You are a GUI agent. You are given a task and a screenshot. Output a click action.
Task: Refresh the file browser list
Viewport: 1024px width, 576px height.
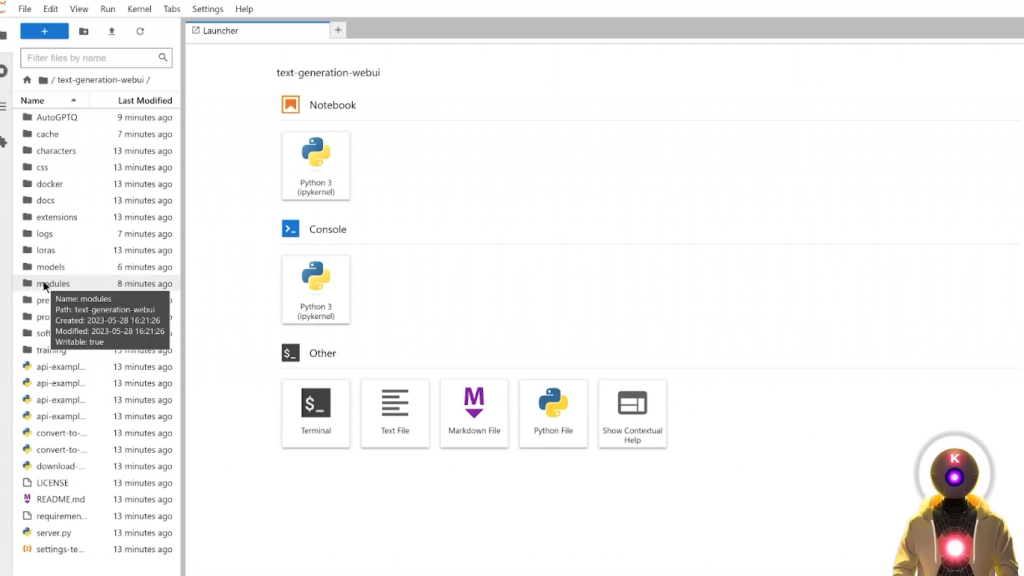pyautogui.click(x=140, y=31)
